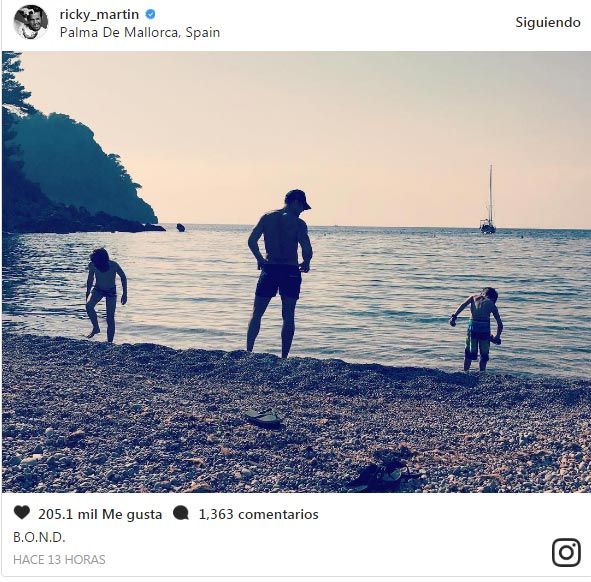Click the tree-covered cliff in photo
Screen dimensions: 591x582
[75, 166]
